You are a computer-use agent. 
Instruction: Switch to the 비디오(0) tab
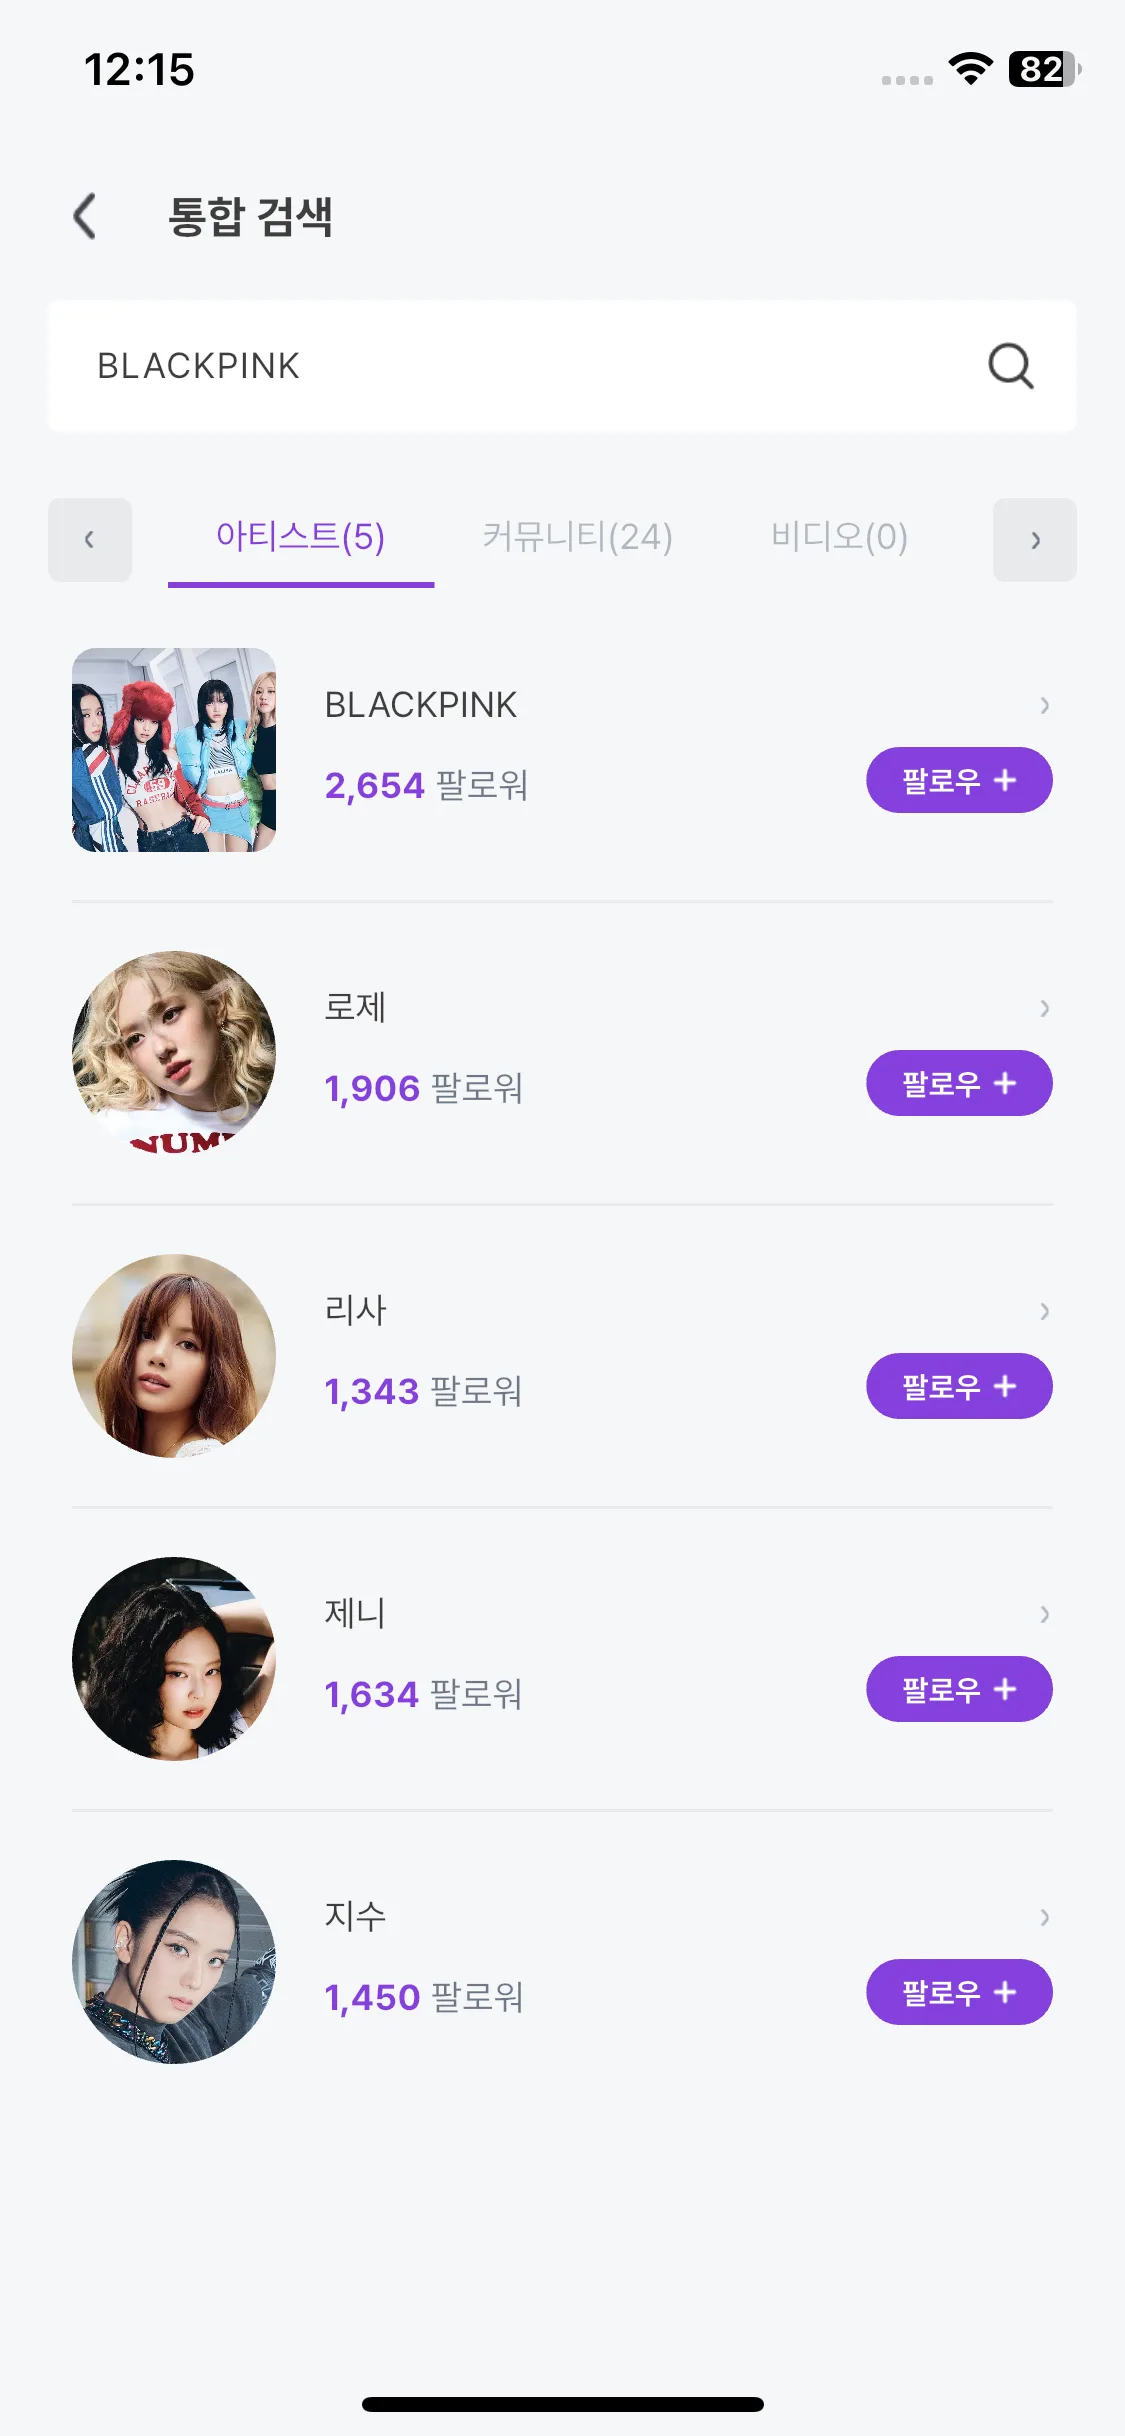pyautogui.click(x=839, y=538)
